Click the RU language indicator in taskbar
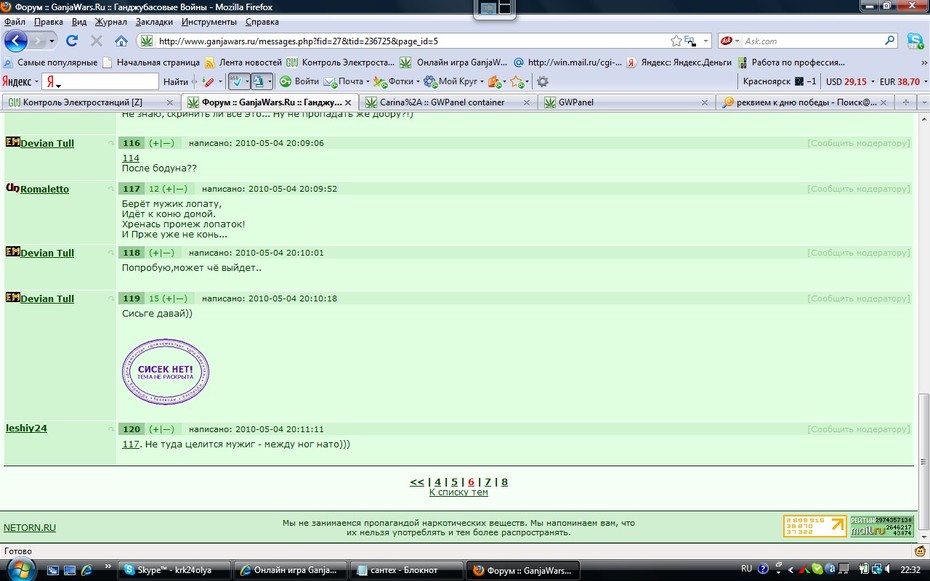The width and height of the screenshot is (930, 581). pos(746,569)
